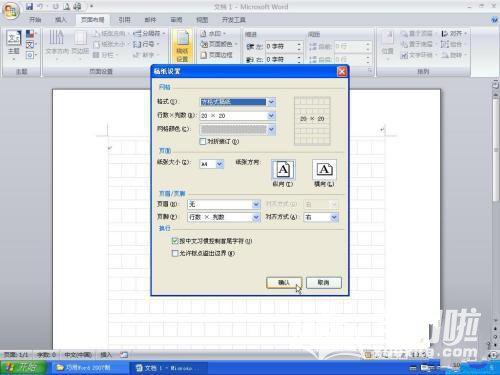Open theme fonts icon beside 主题
Screen dimensions: 500x375
coord(30,44)
